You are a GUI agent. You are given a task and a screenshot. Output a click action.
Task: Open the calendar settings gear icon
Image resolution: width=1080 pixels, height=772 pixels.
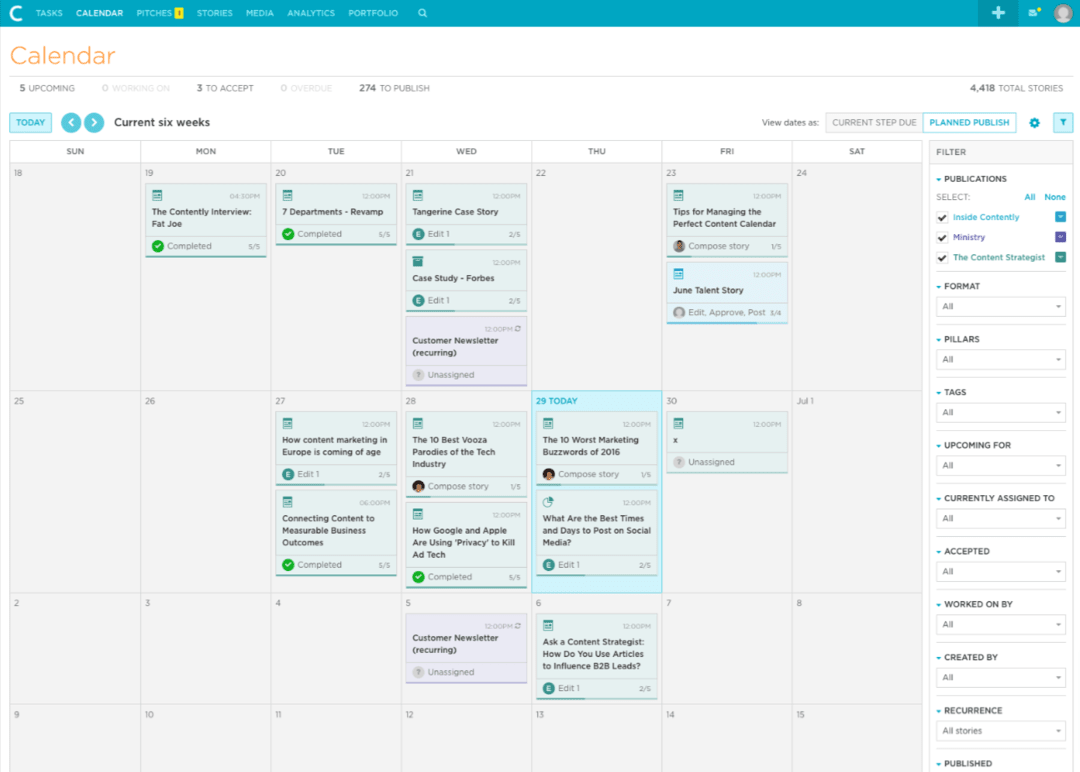[1034, 122]
